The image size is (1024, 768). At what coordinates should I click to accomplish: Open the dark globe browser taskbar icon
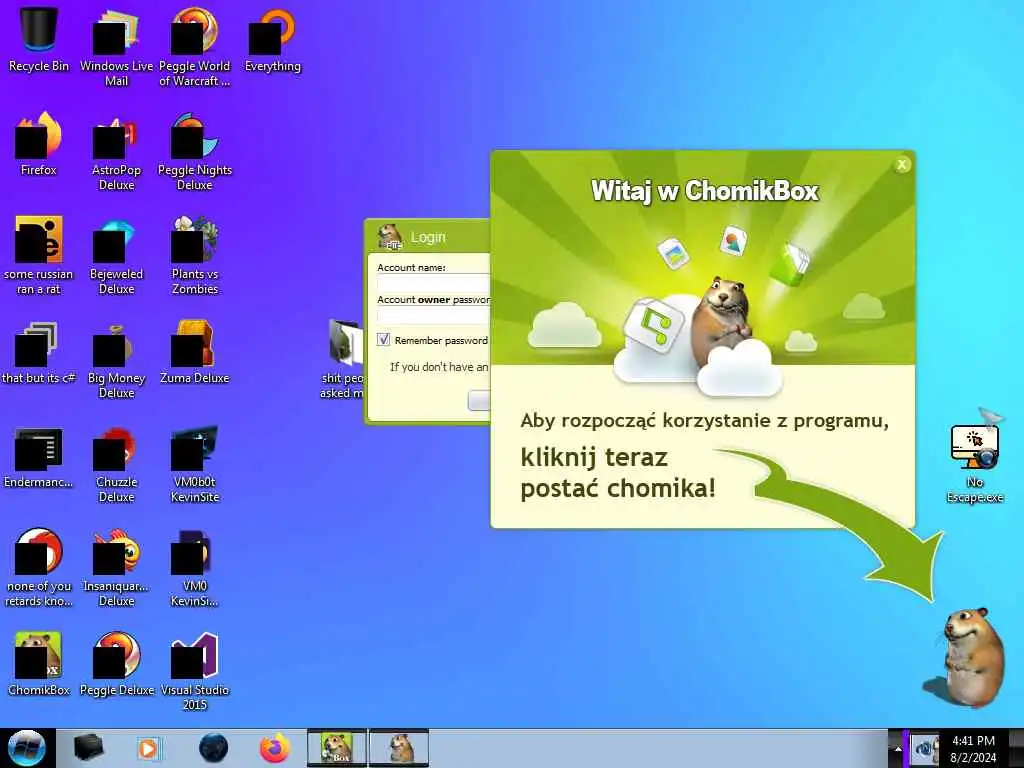[213, 748]
